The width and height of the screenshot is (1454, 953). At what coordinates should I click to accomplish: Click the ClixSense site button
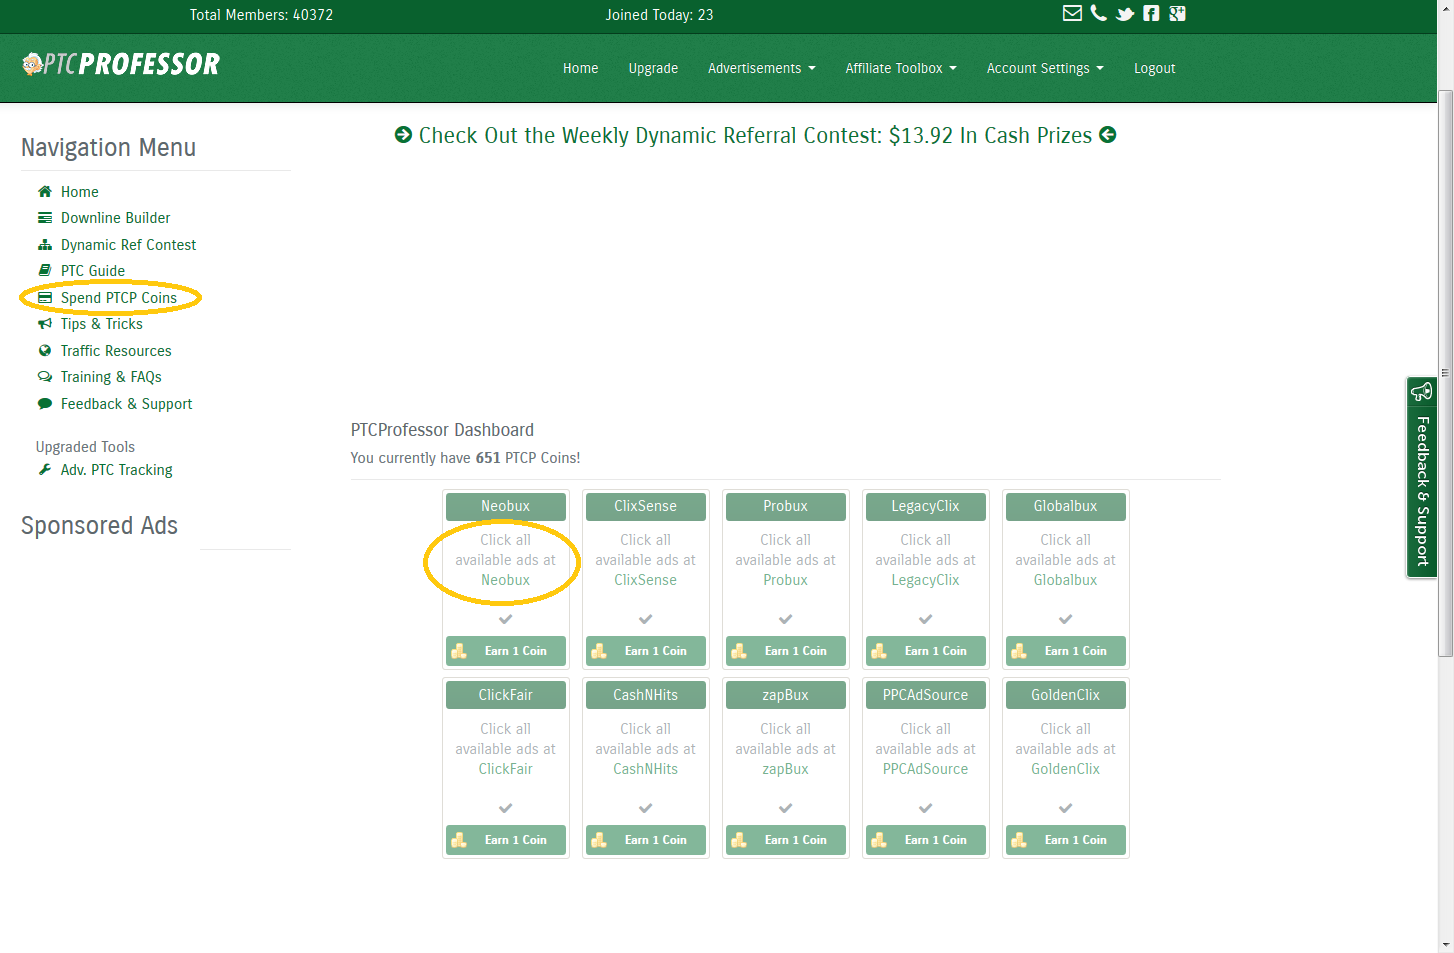646,506
